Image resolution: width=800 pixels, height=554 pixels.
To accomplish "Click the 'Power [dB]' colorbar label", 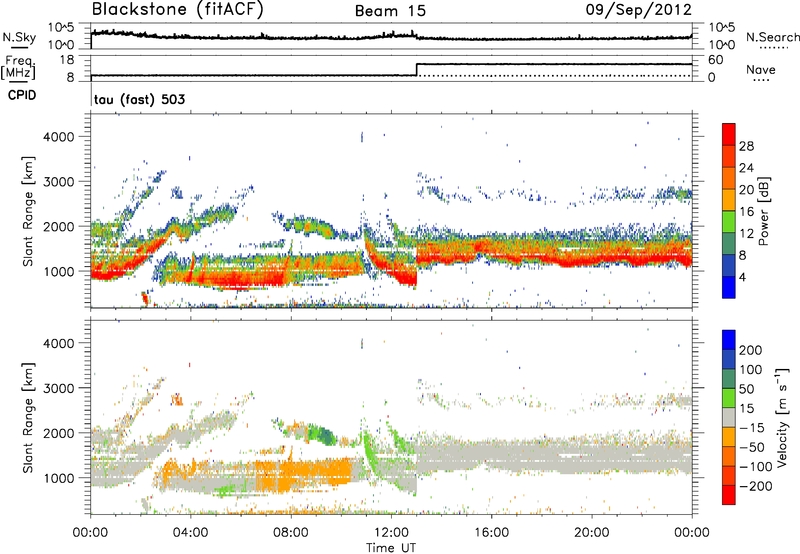I will [x=763, y=211].
